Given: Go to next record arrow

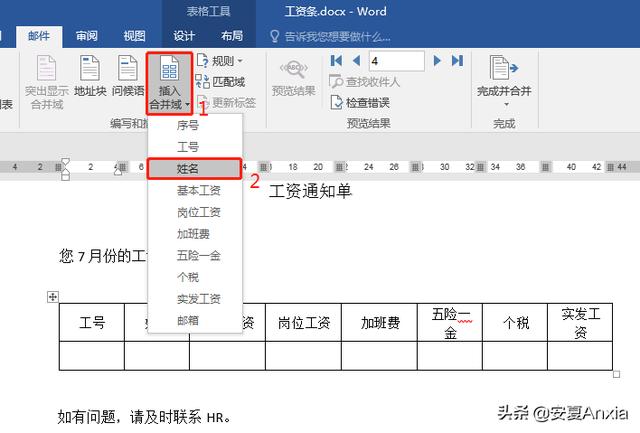Looking at the screenshot, I should tap(437, 61).
